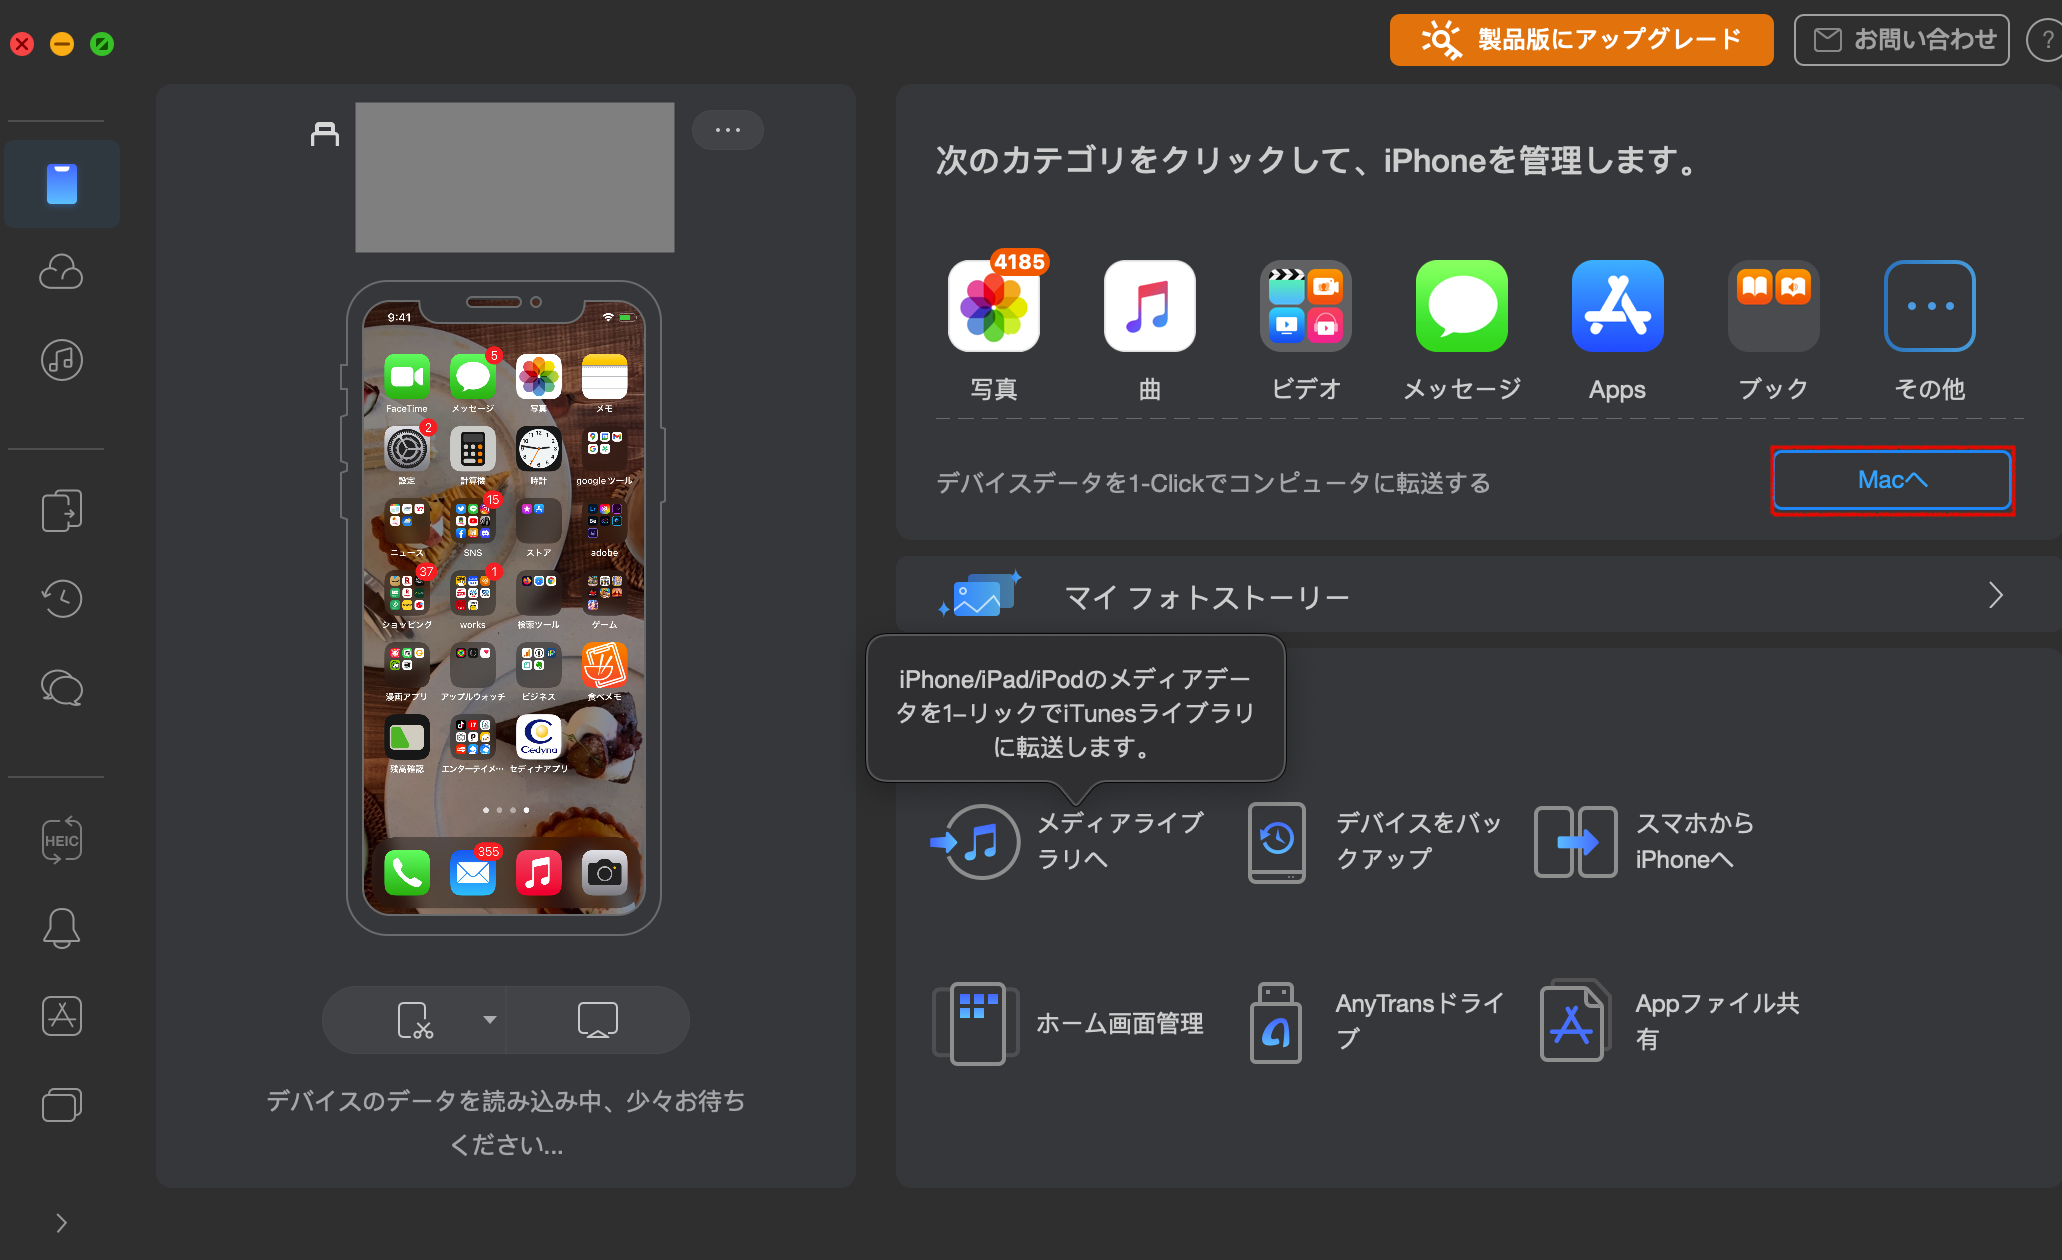Viewport: 2062px width, 1260px height.
Task: Expand the screenshot options dropdown arrow
Action: [490, 1020]
